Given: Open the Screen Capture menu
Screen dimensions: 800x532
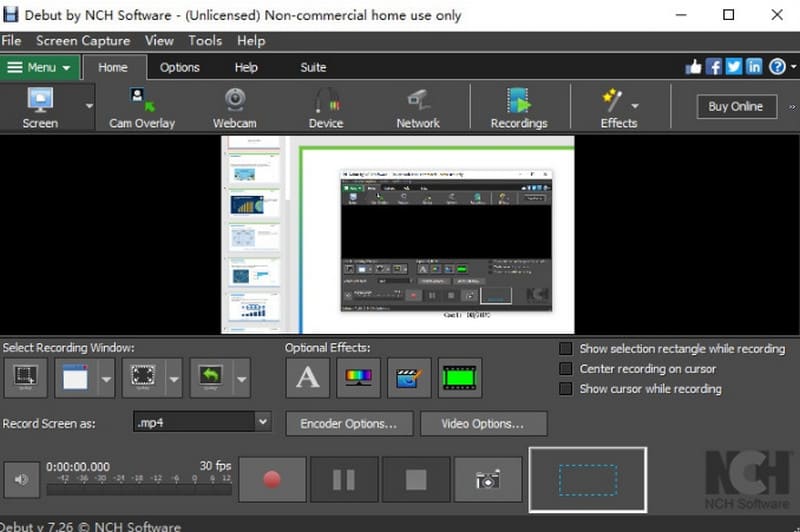Looking at the screenshot, I should coord(83,41).
